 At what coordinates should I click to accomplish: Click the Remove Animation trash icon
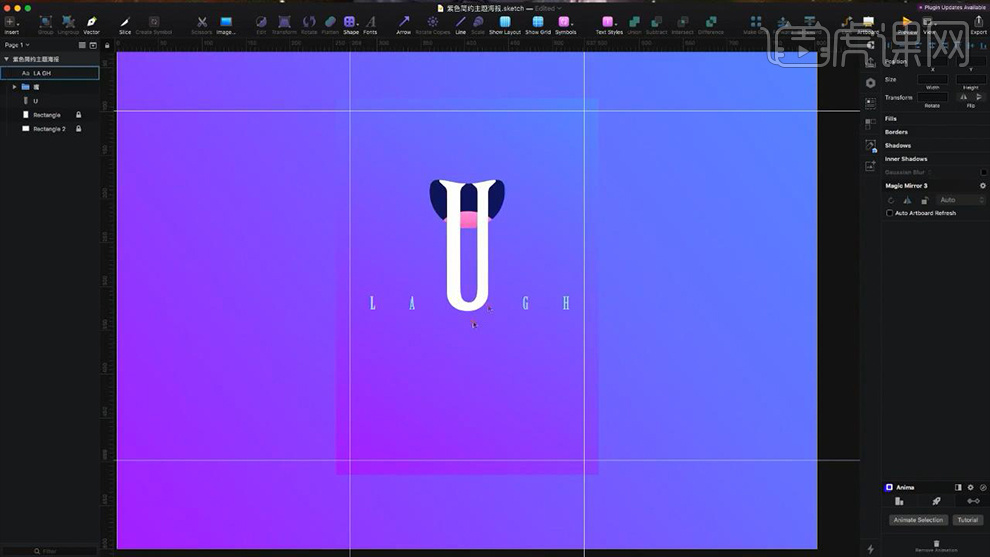point(936,543)
